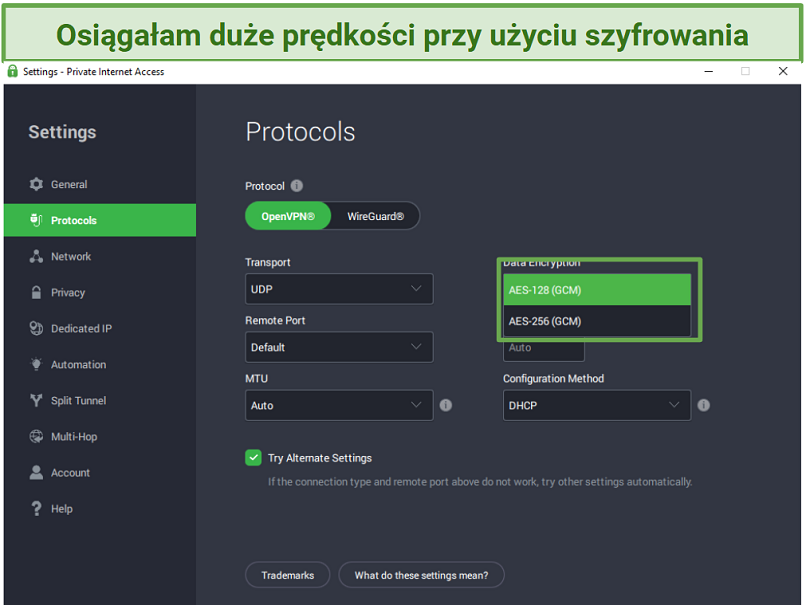This screenshot has width=806, height=605.
Task: Minimize the Settings window
Action: pyautogui.click(x=708, y=71)
